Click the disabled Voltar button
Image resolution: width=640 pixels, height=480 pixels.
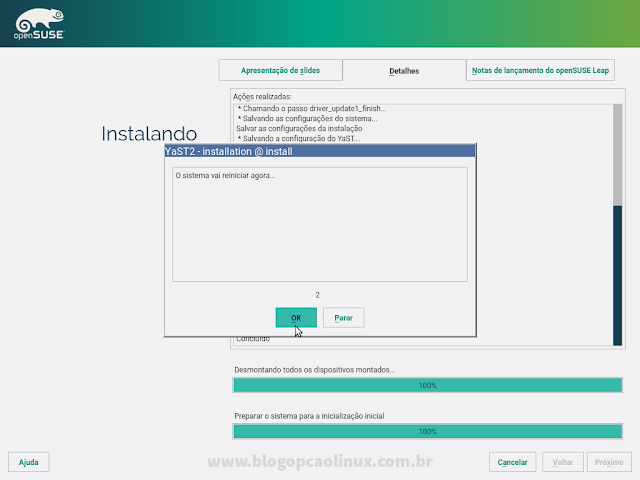click(x=562, y=462)
